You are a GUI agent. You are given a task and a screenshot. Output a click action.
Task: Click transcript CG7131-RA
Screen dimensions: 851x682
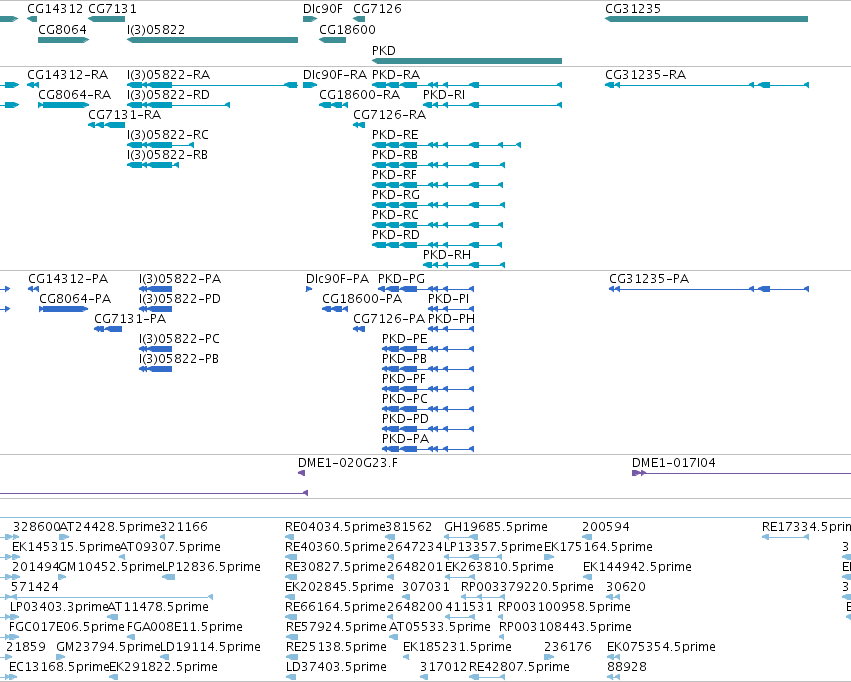point(124,114)
